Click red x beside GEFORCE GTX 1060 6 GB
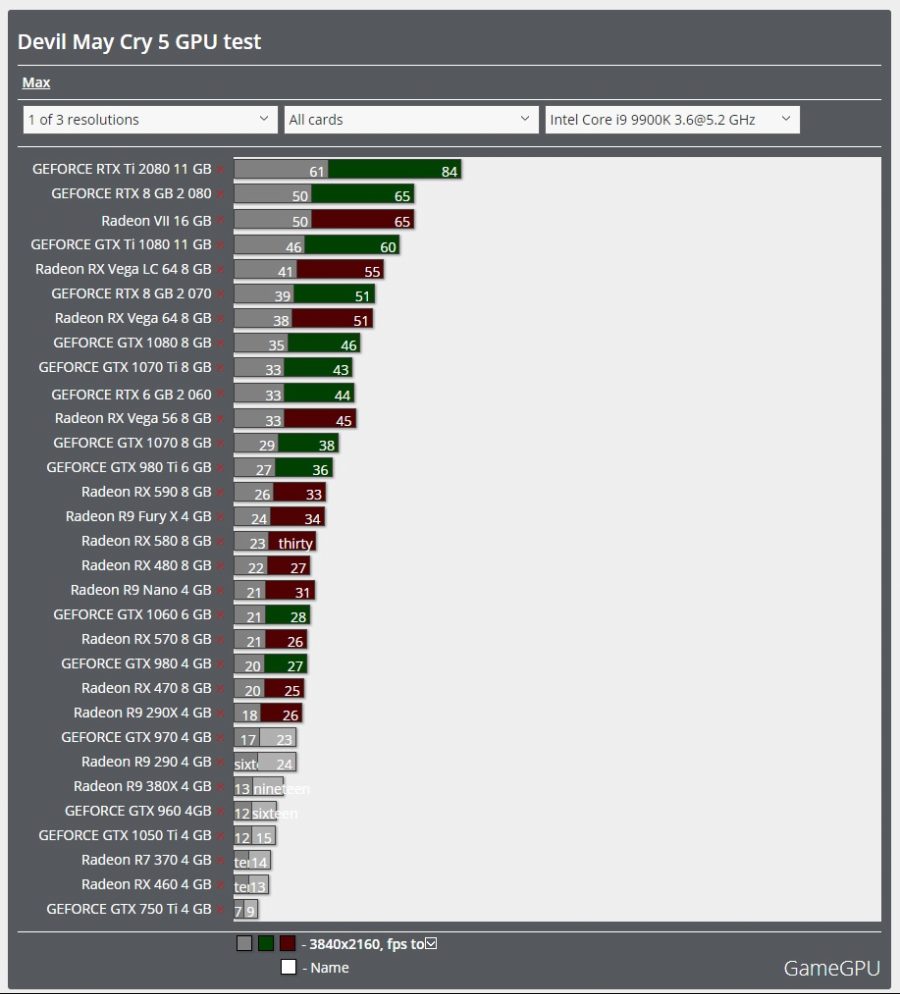The height and width of the screenshot is (994, 900). (221, 615)
